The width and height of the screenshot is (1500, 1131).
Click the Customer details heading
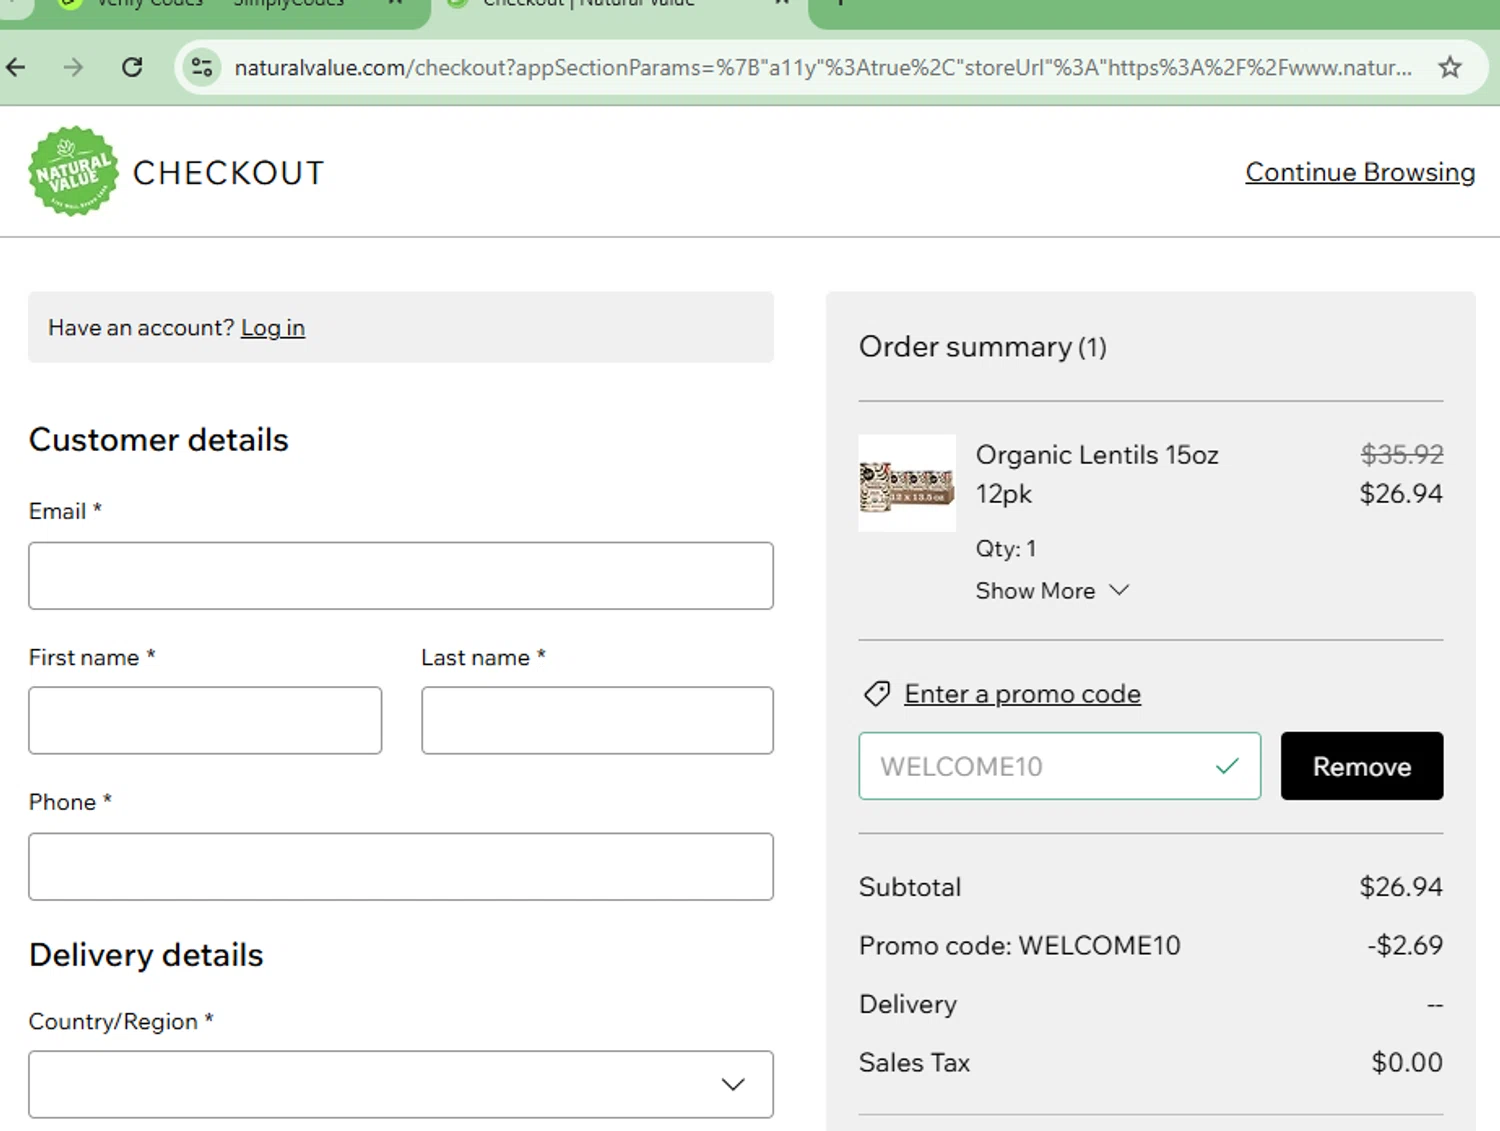tap(159, 440)
